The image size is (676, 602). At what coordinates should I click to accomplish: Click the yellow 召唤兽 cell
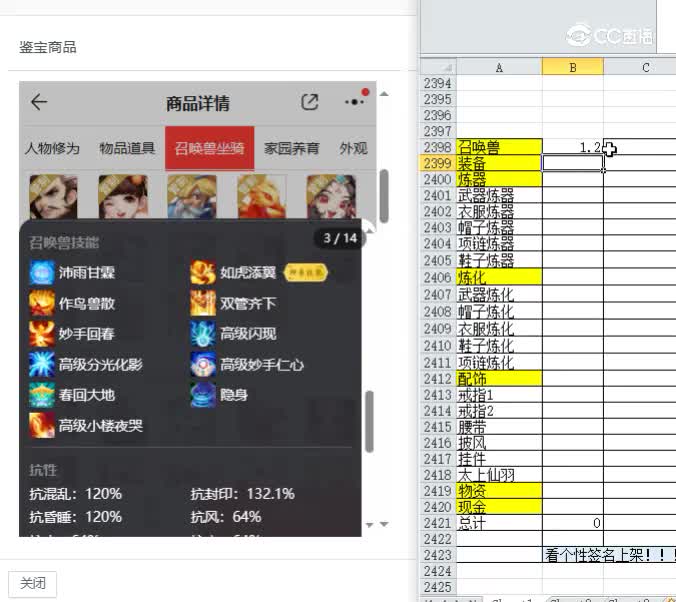click(499, 147)
